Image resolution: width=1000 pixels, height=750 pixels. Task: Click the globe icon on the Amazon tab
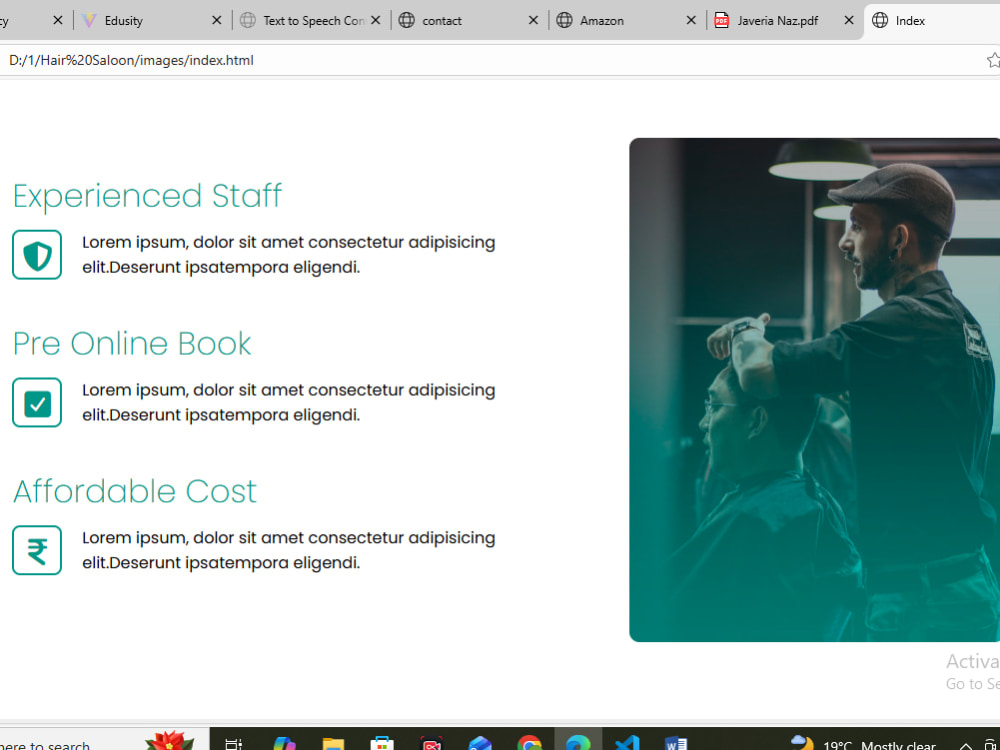[x=564, y=20]
